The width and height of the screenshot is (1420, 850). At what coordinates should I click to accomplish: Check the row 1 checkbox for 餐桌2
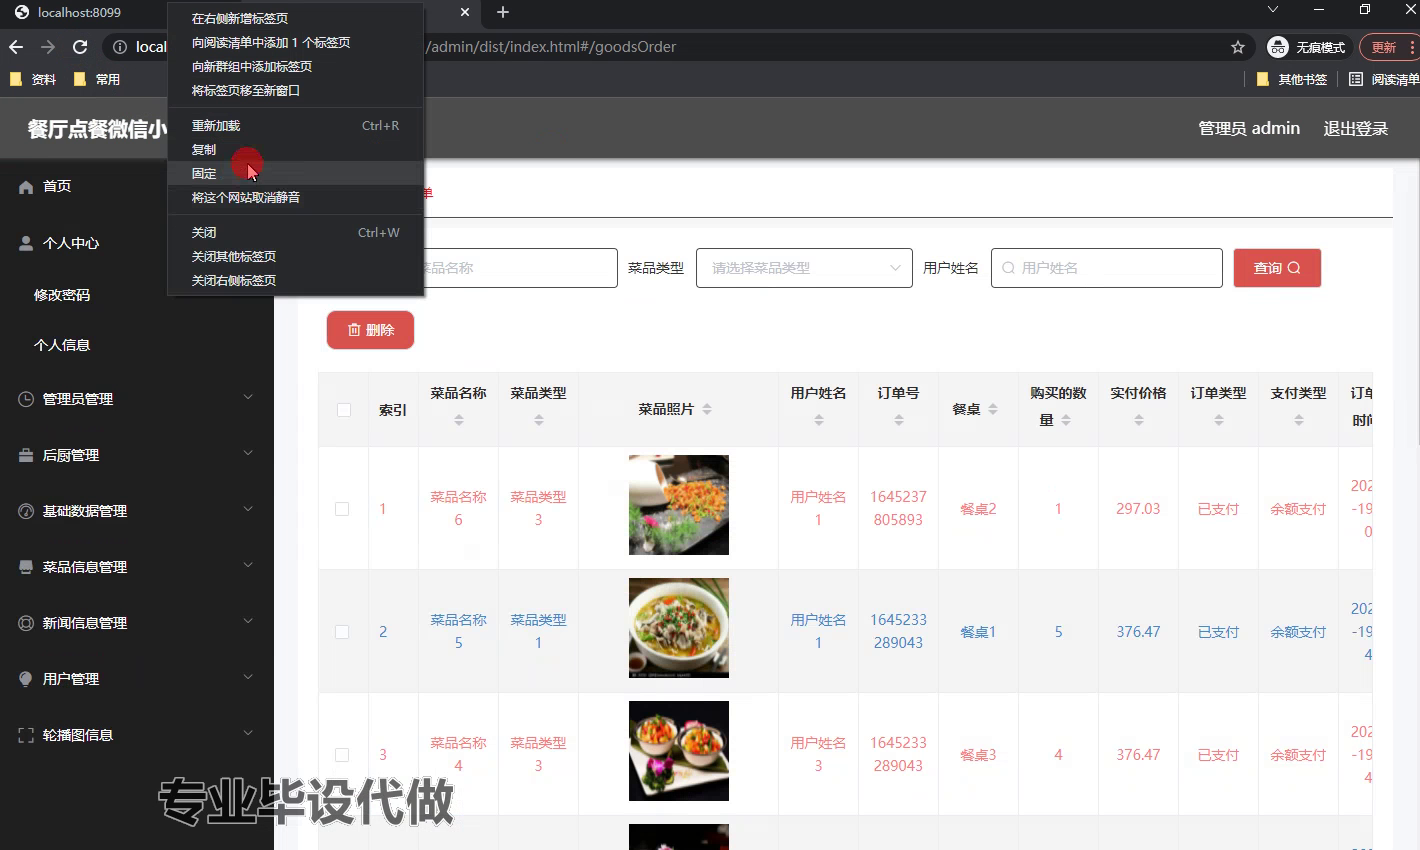coord(342,509)
